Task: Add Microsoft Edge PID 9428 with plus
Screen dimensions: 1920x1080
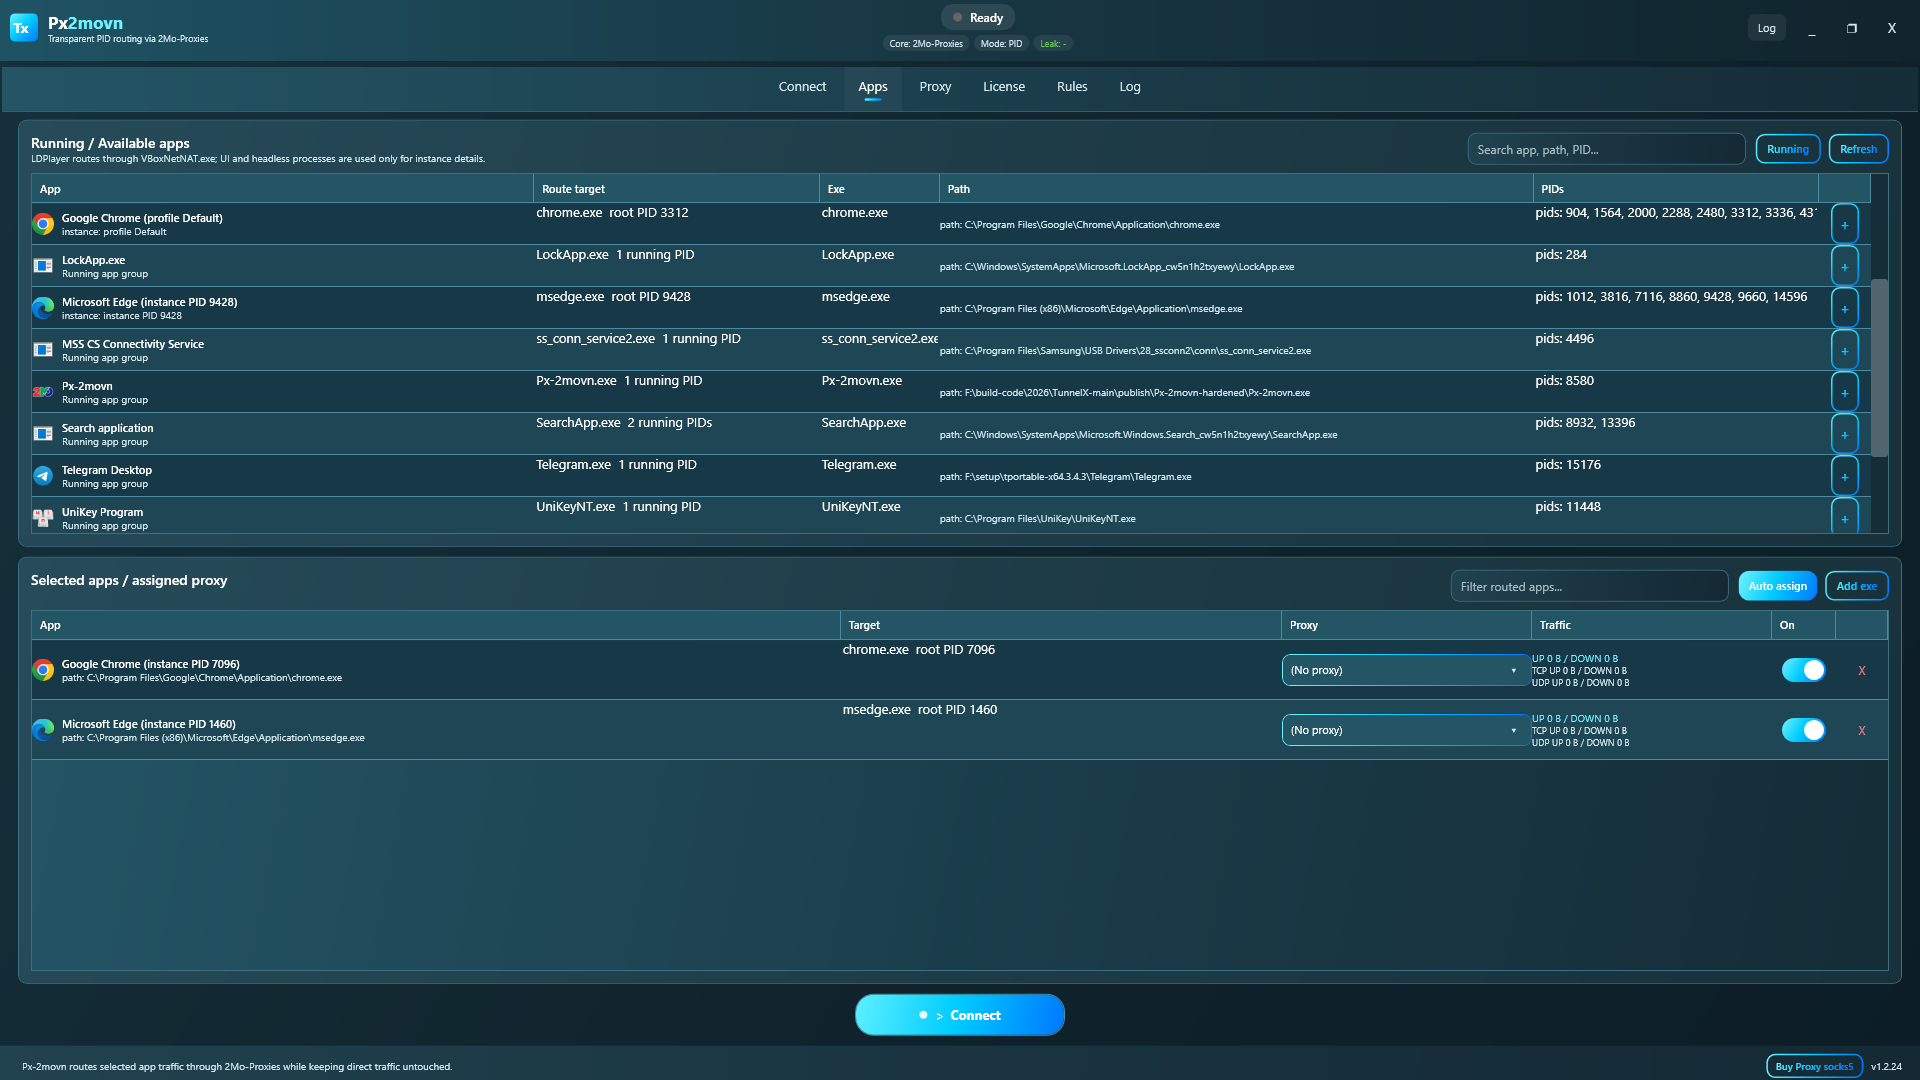Action: 1845,308
